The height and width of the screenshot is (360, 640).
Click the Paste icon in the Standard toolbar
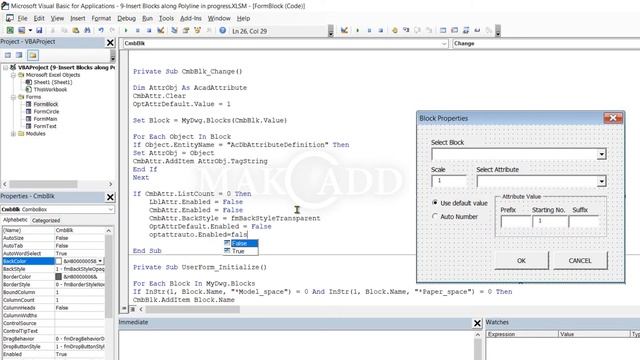tap(76, 30)
